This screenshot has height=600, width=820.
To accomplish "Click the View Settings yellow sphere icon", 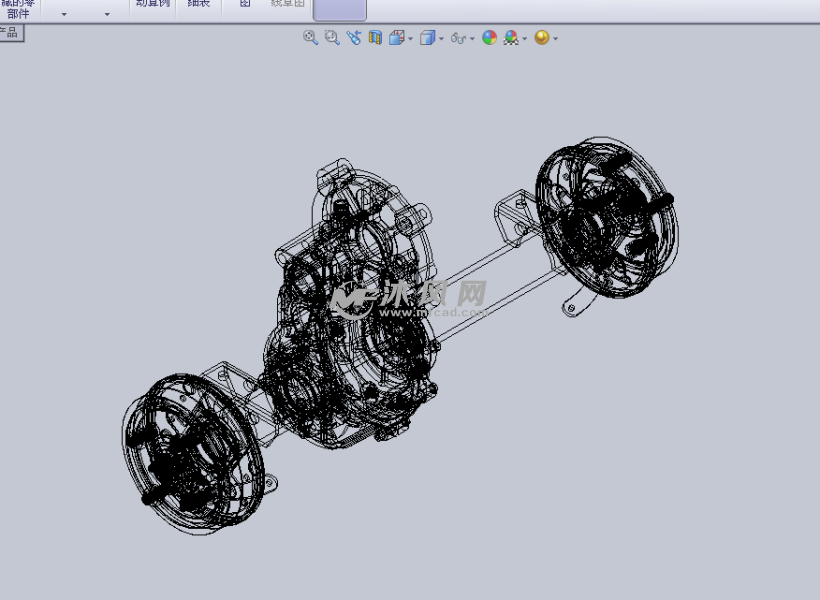I will coord(542,38).
